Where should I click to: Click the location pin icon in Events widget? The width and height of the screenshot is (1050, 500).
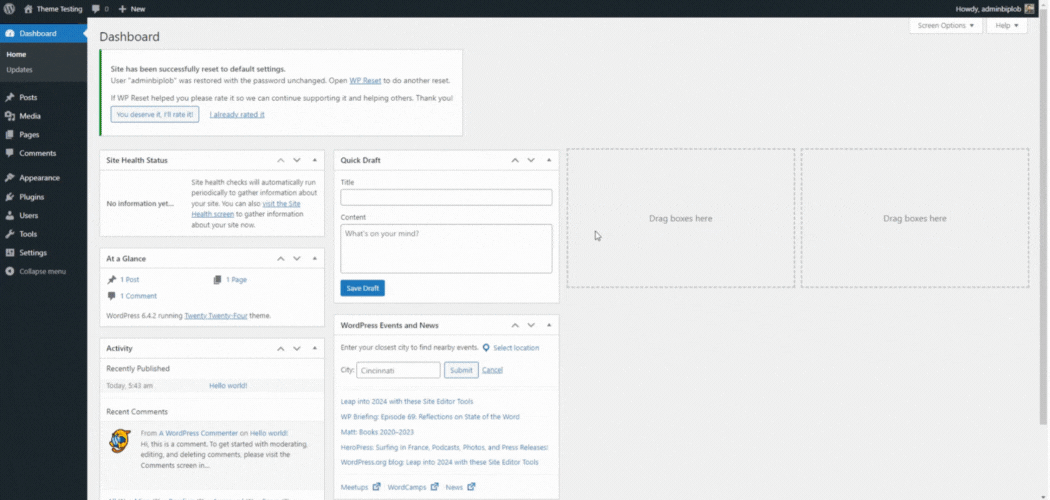click(x=486, y=348)
